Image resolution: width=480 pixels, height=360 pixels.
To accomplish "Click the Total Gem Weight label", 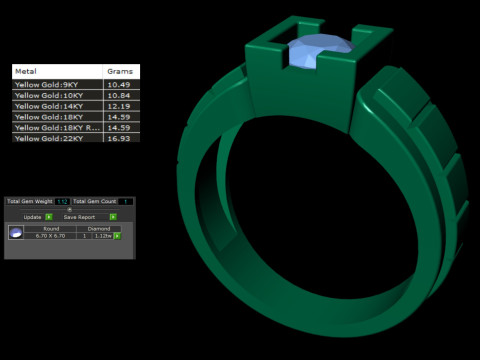I will [x=30, y=201].
